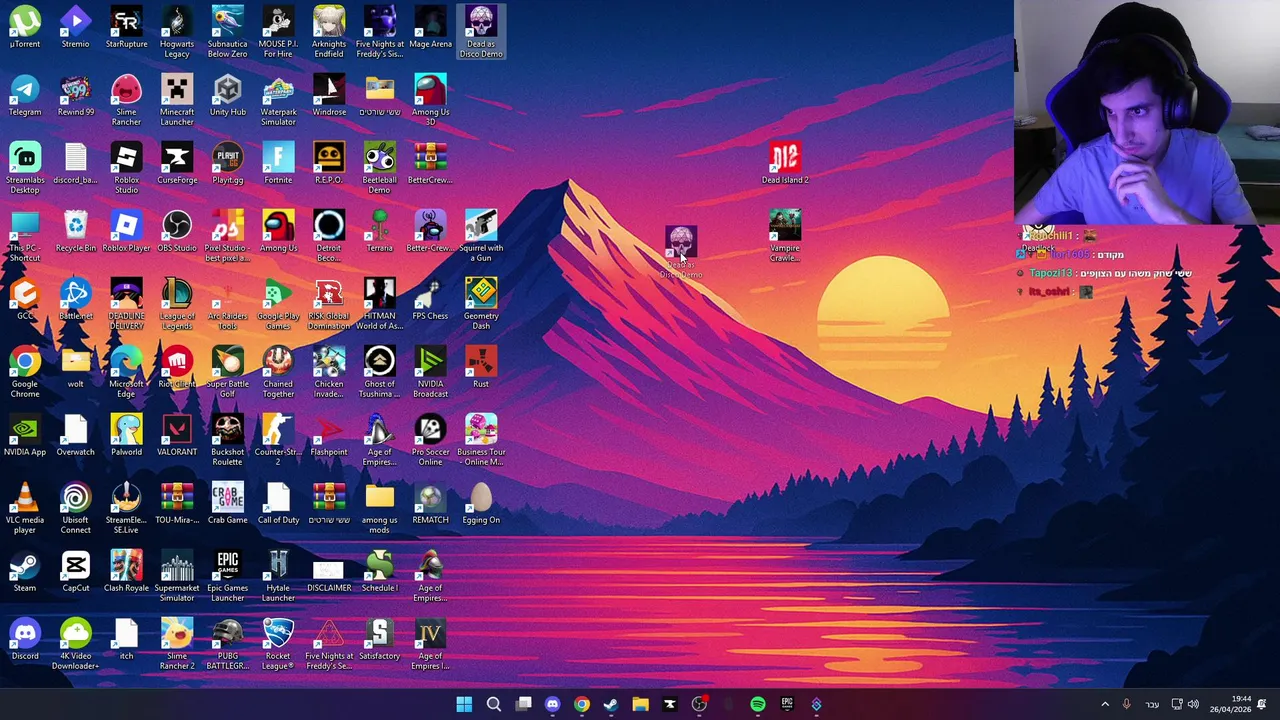
Task: Open the Telegram desktop icon
Action: pyautogui.click(x=25, y=96)
